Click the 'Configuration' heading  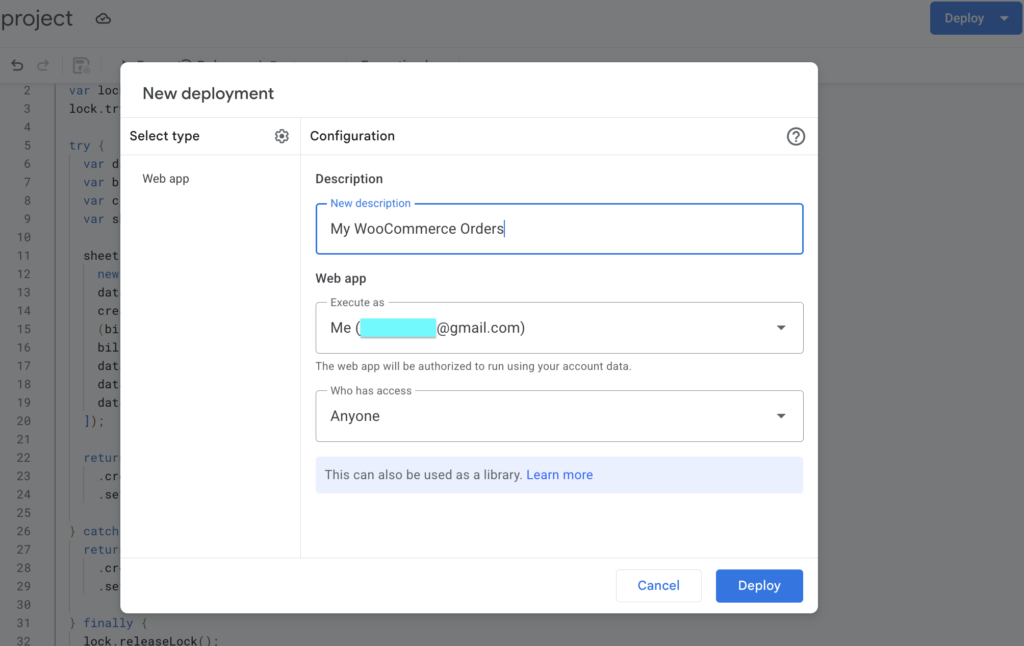coord(353,136)
